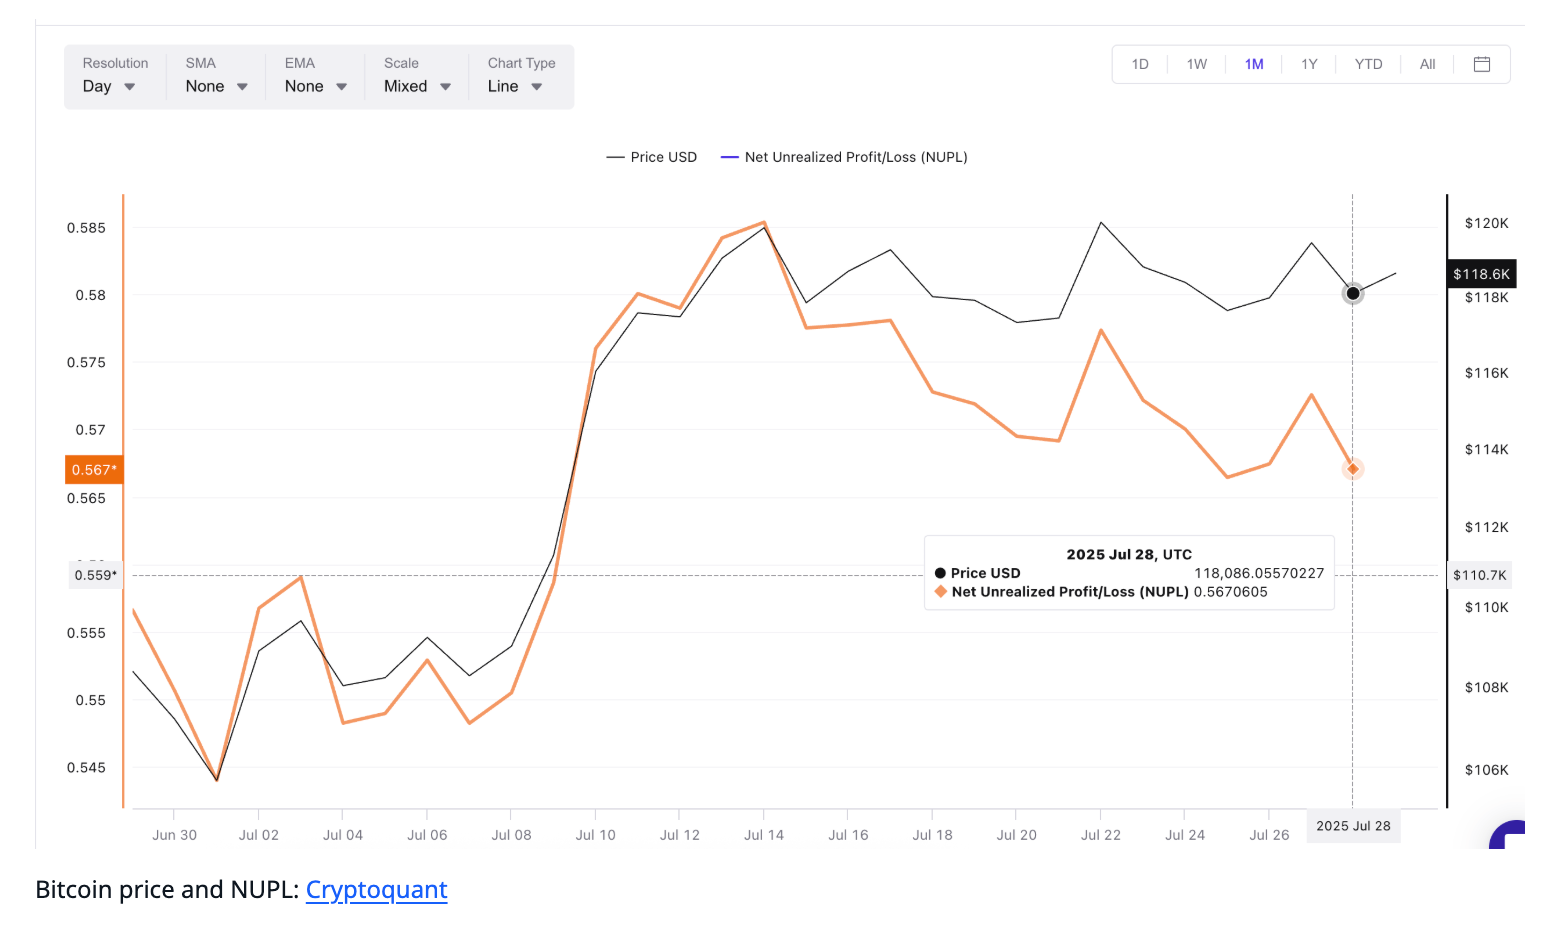
Task: Toggle Net Unrealized Profit/Loss legend series
Action: click(x=844, y=157)
